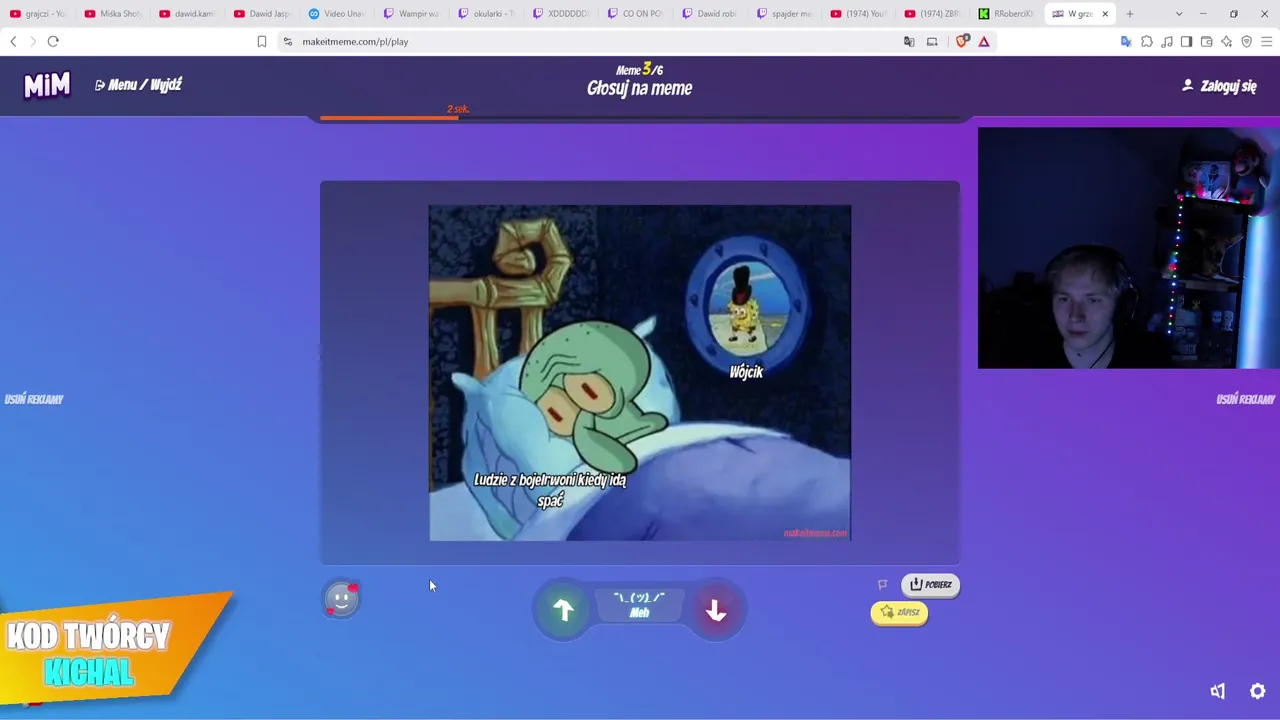
Task: Click the Meme 3/6 counter text
Action: tap(640, 69)
